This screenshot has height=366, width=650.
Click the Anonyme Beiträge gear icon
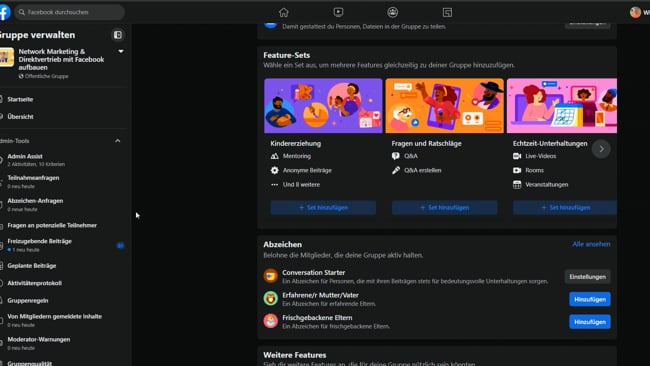274,170
